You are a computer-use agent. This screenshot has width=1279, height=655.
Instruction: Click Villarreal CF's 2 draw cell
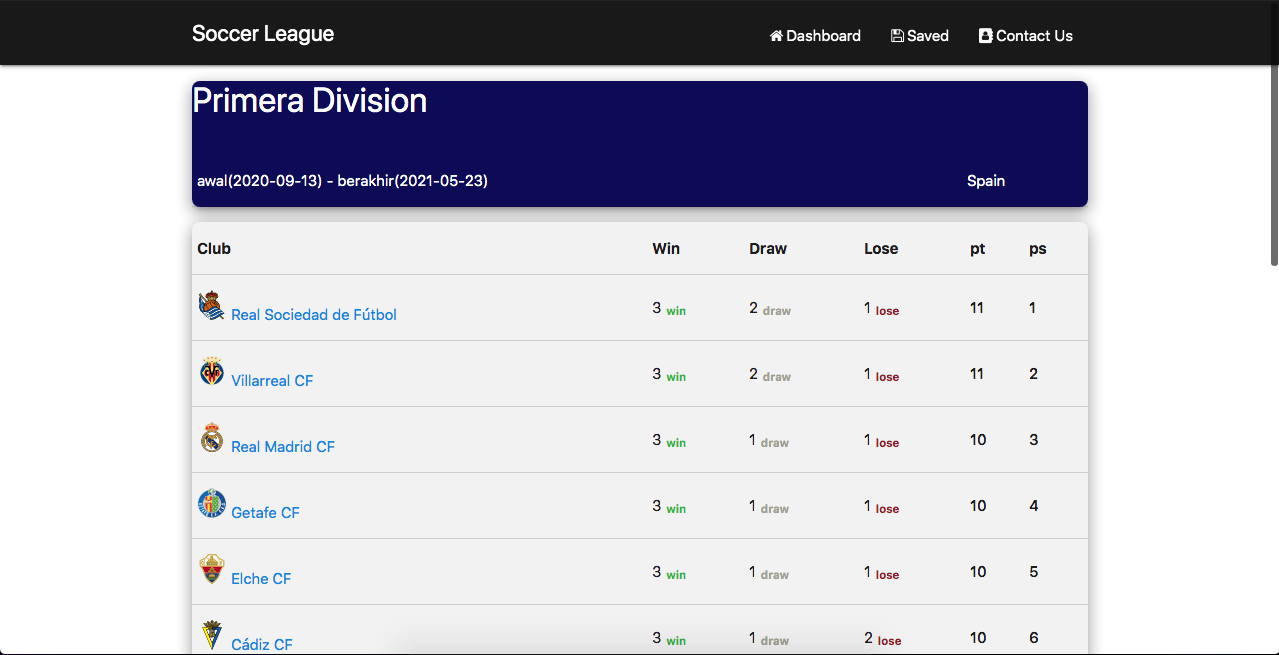(x=770, y=375)
